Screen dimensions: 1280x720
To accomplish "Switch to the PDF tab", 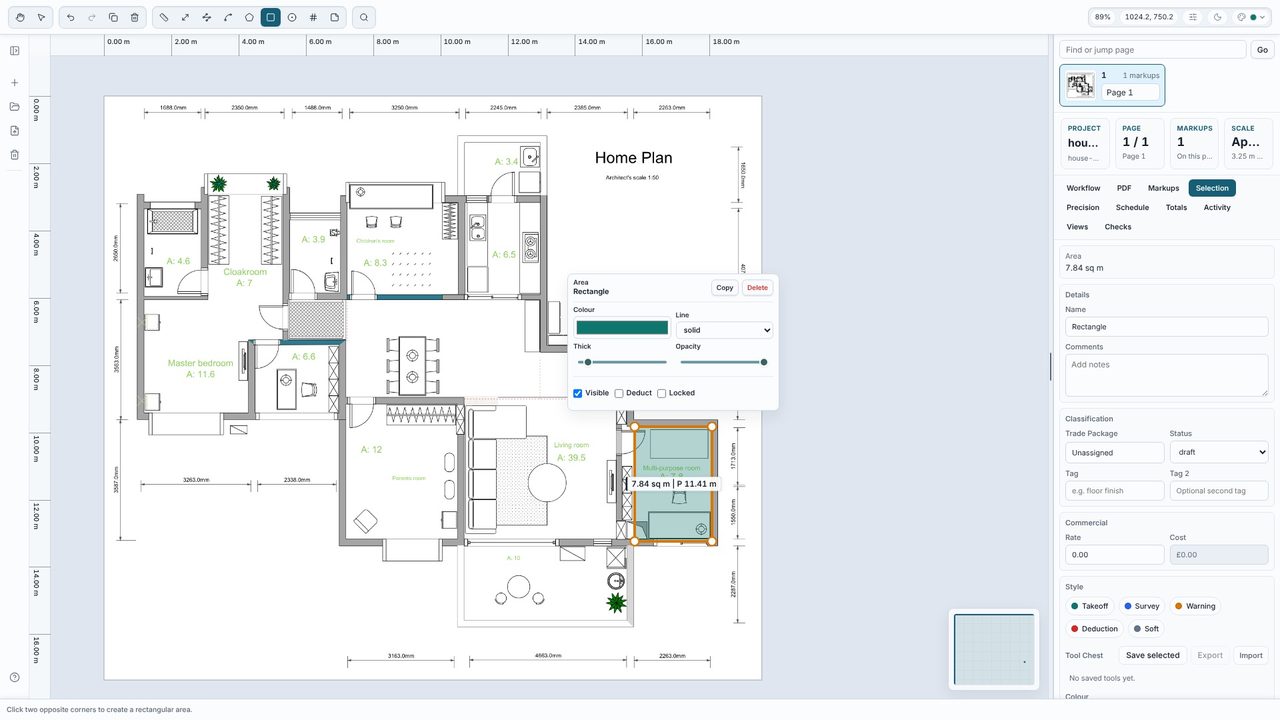I will click(x=1124, y=188).
